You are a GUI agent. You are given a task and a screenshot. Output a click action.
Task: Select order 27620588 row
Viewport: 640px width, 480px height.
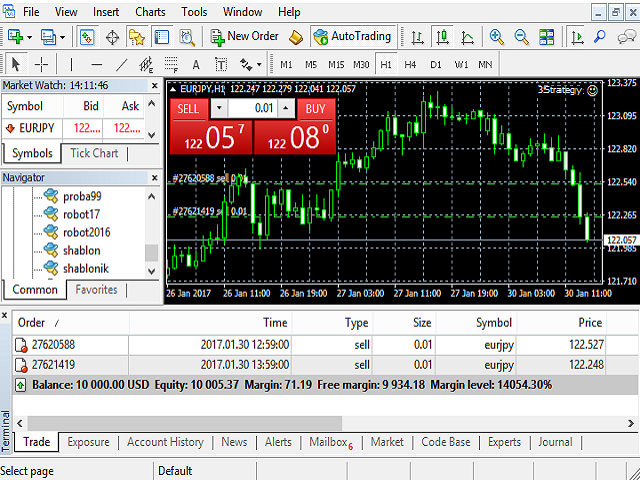(325, 345)
